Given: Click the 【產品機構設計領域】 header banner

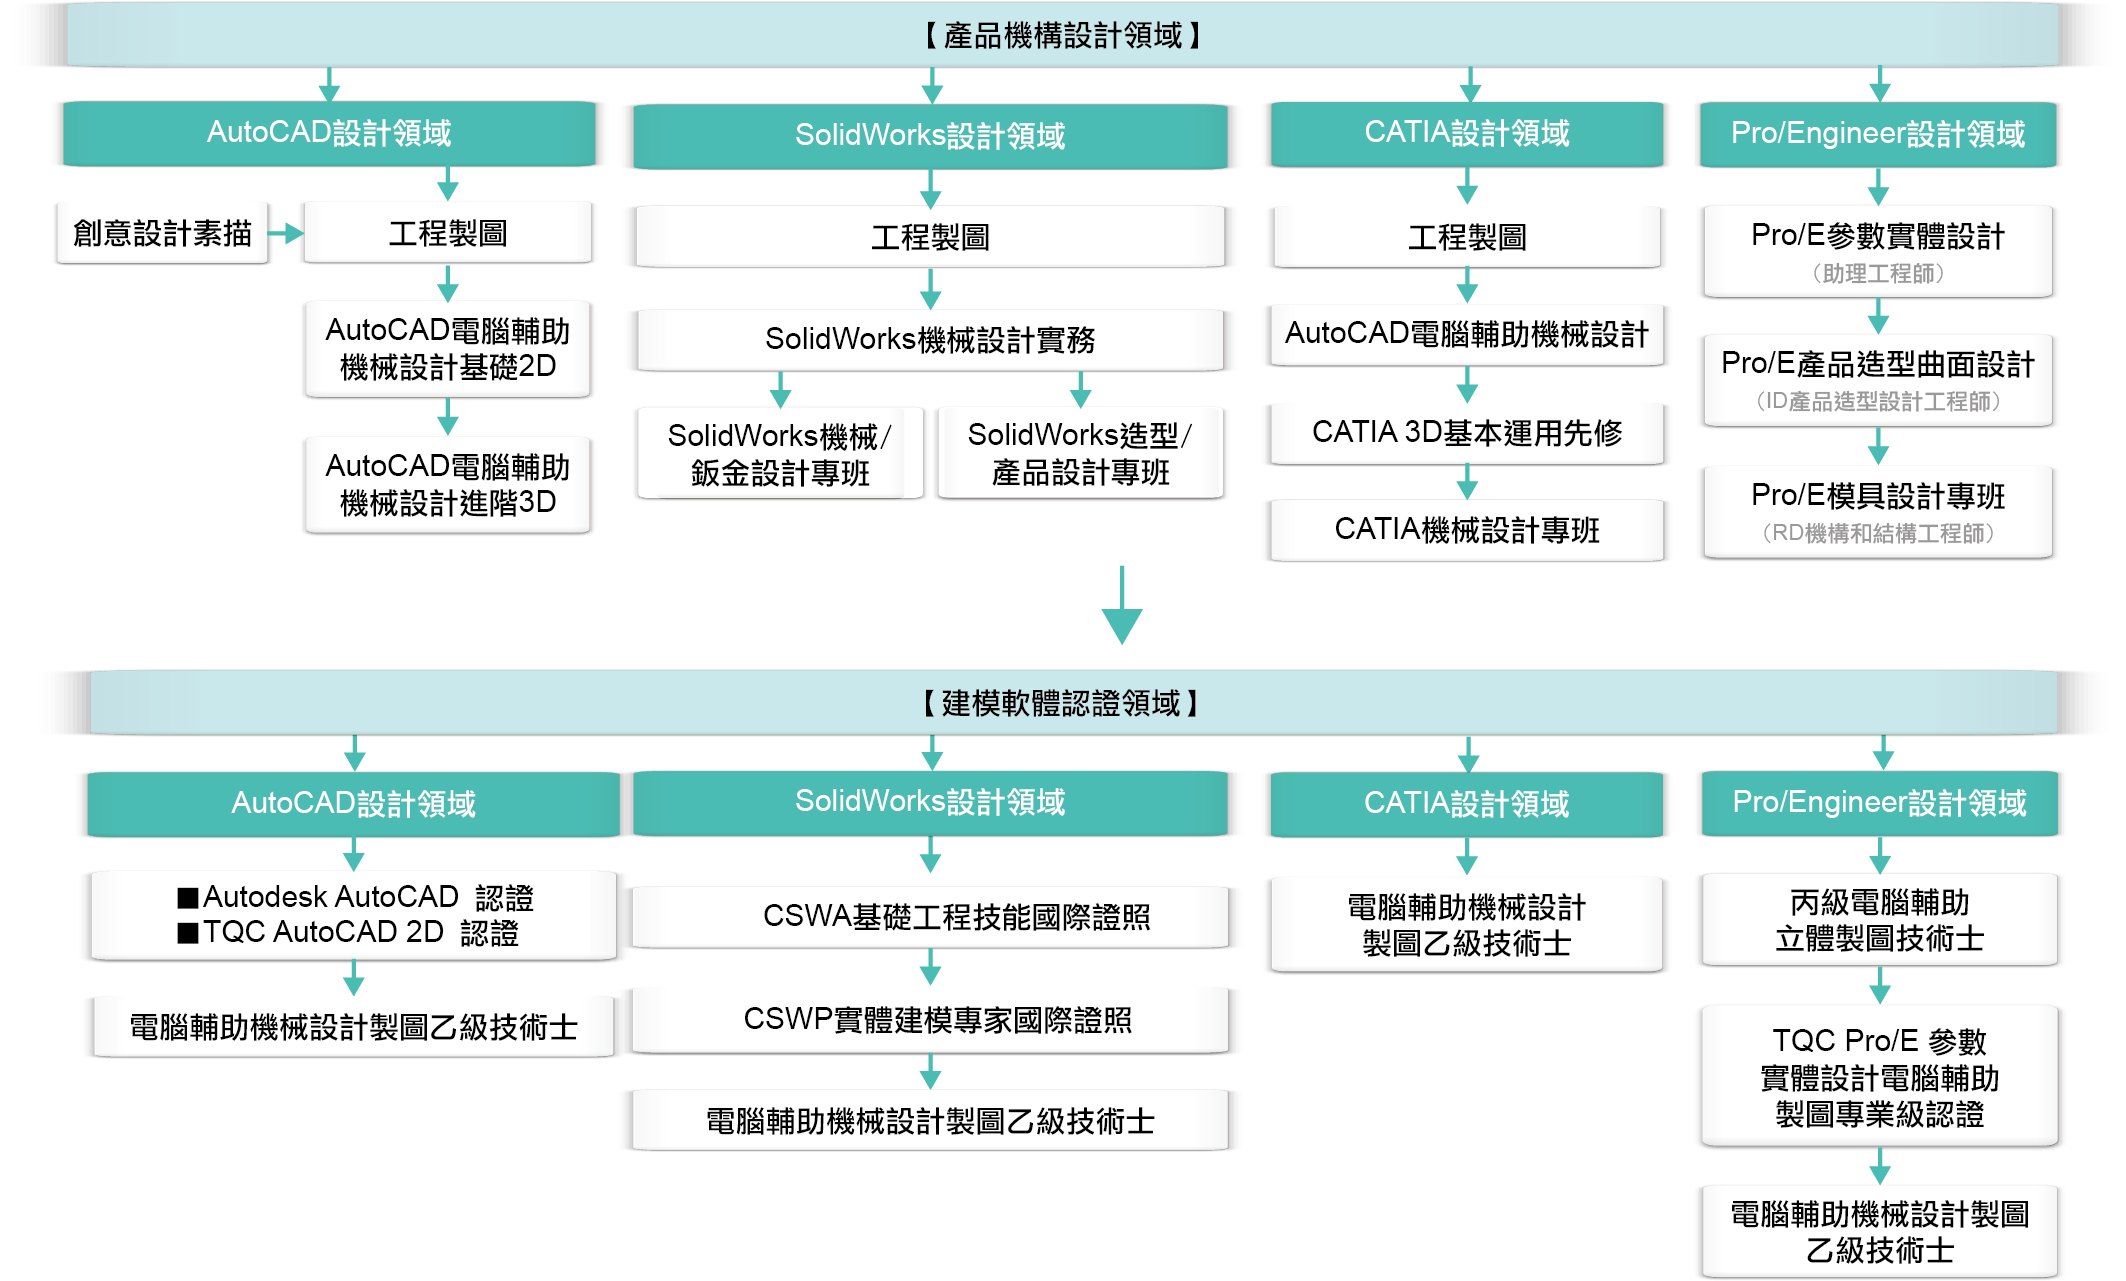Looking at the screenshot, I should click(x=1062, y=36).
